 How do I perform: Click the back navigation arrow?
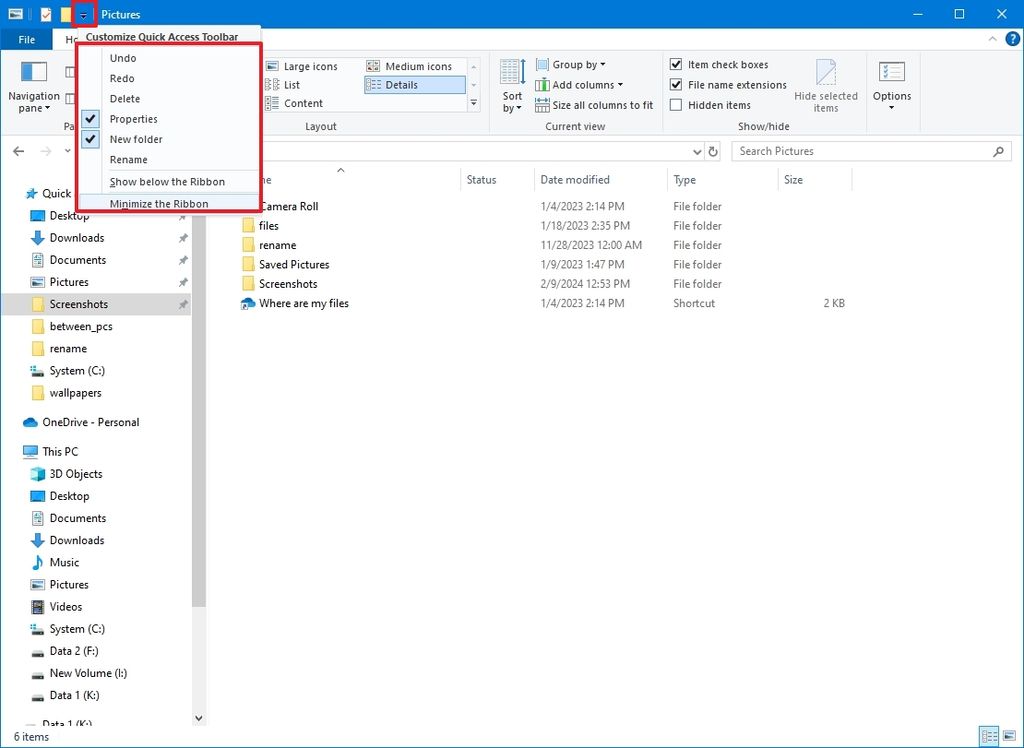[18, 151]
